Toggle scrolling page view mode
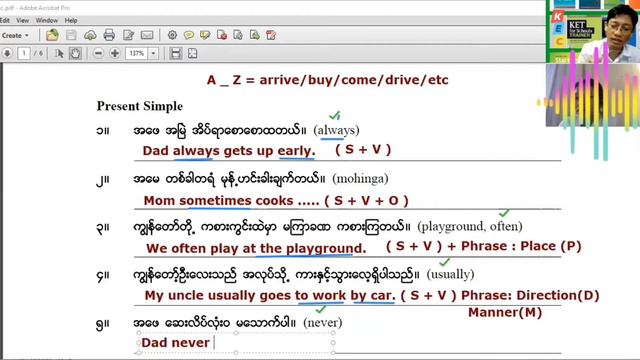Screen dimensions: 640x360 (176, 53)
